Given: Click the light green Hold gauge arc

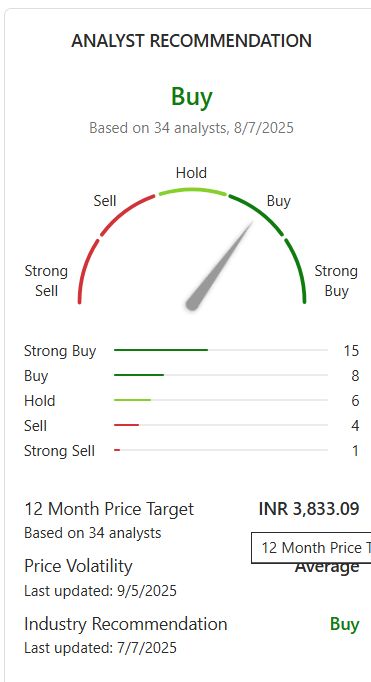Looking at the screenshot, I should 192,191.
